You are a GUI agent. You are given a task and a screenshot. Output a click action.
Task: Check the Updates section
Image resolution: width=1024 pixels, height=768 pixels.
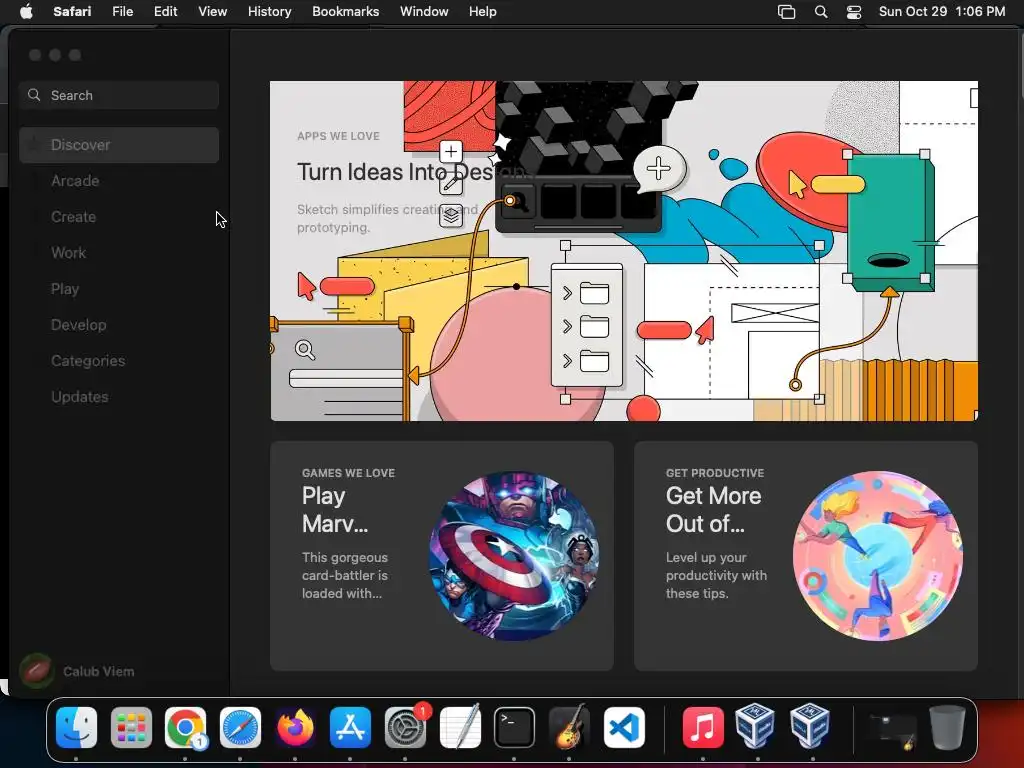pos(119,396)
